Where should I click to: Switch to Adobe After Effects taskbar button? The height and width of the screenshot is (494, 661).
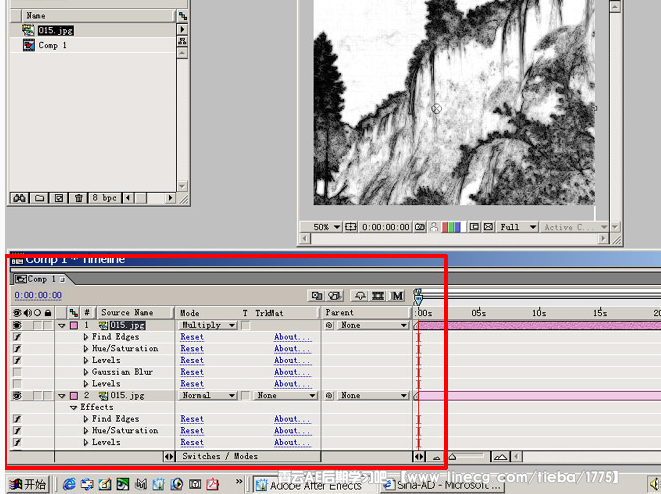click(x=313, y=485)
